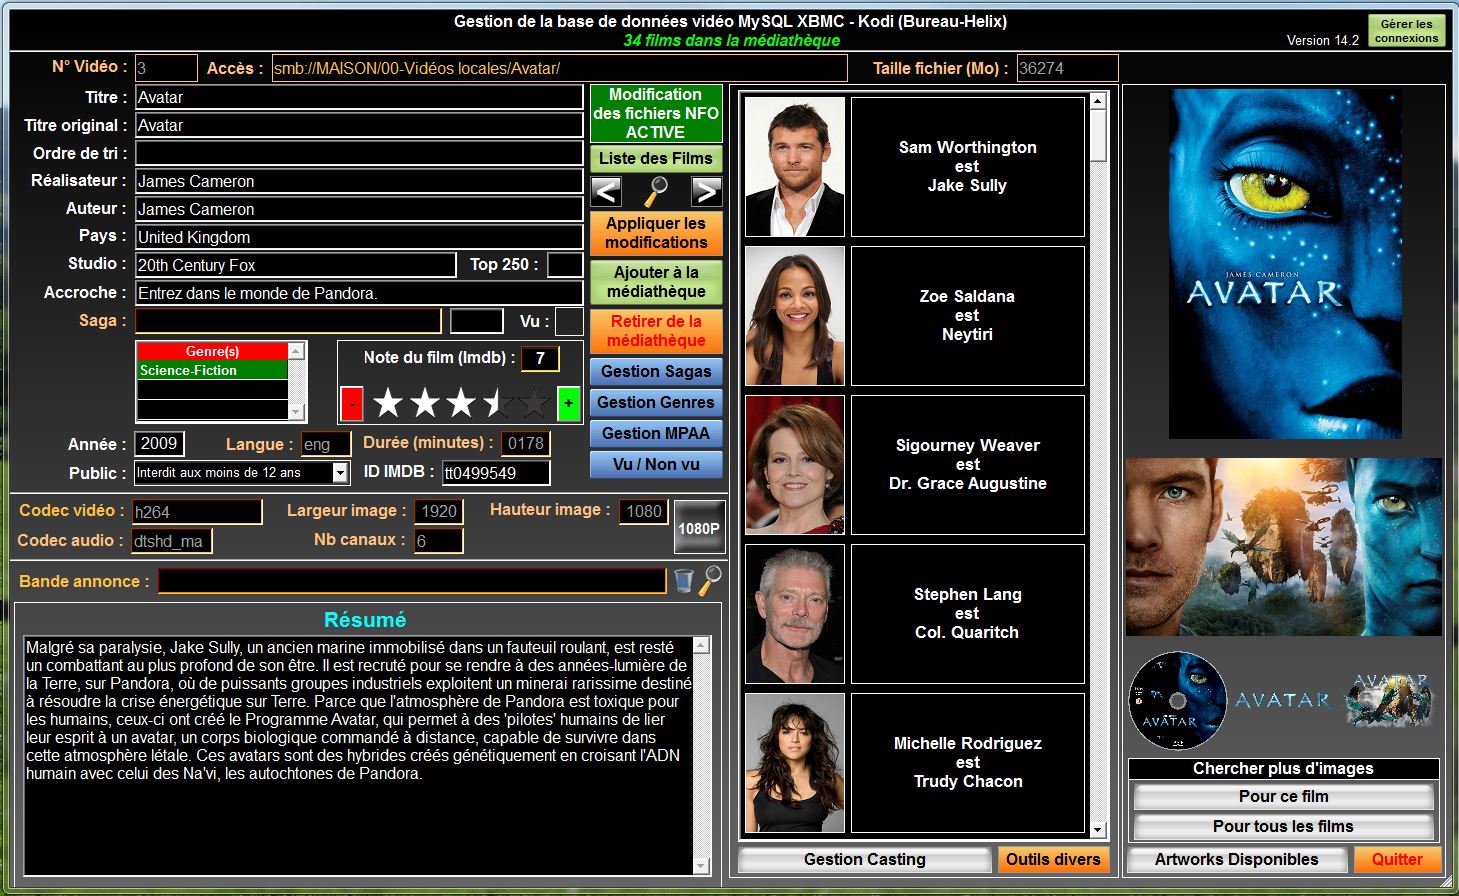1459x896 pixels.
Task: Open Gestion MPAA
Action: (x=656, y=433)
